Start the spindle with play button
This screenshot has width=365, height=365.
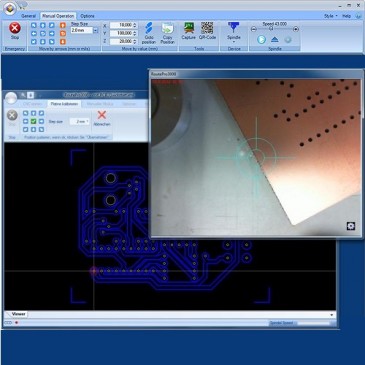261,40
